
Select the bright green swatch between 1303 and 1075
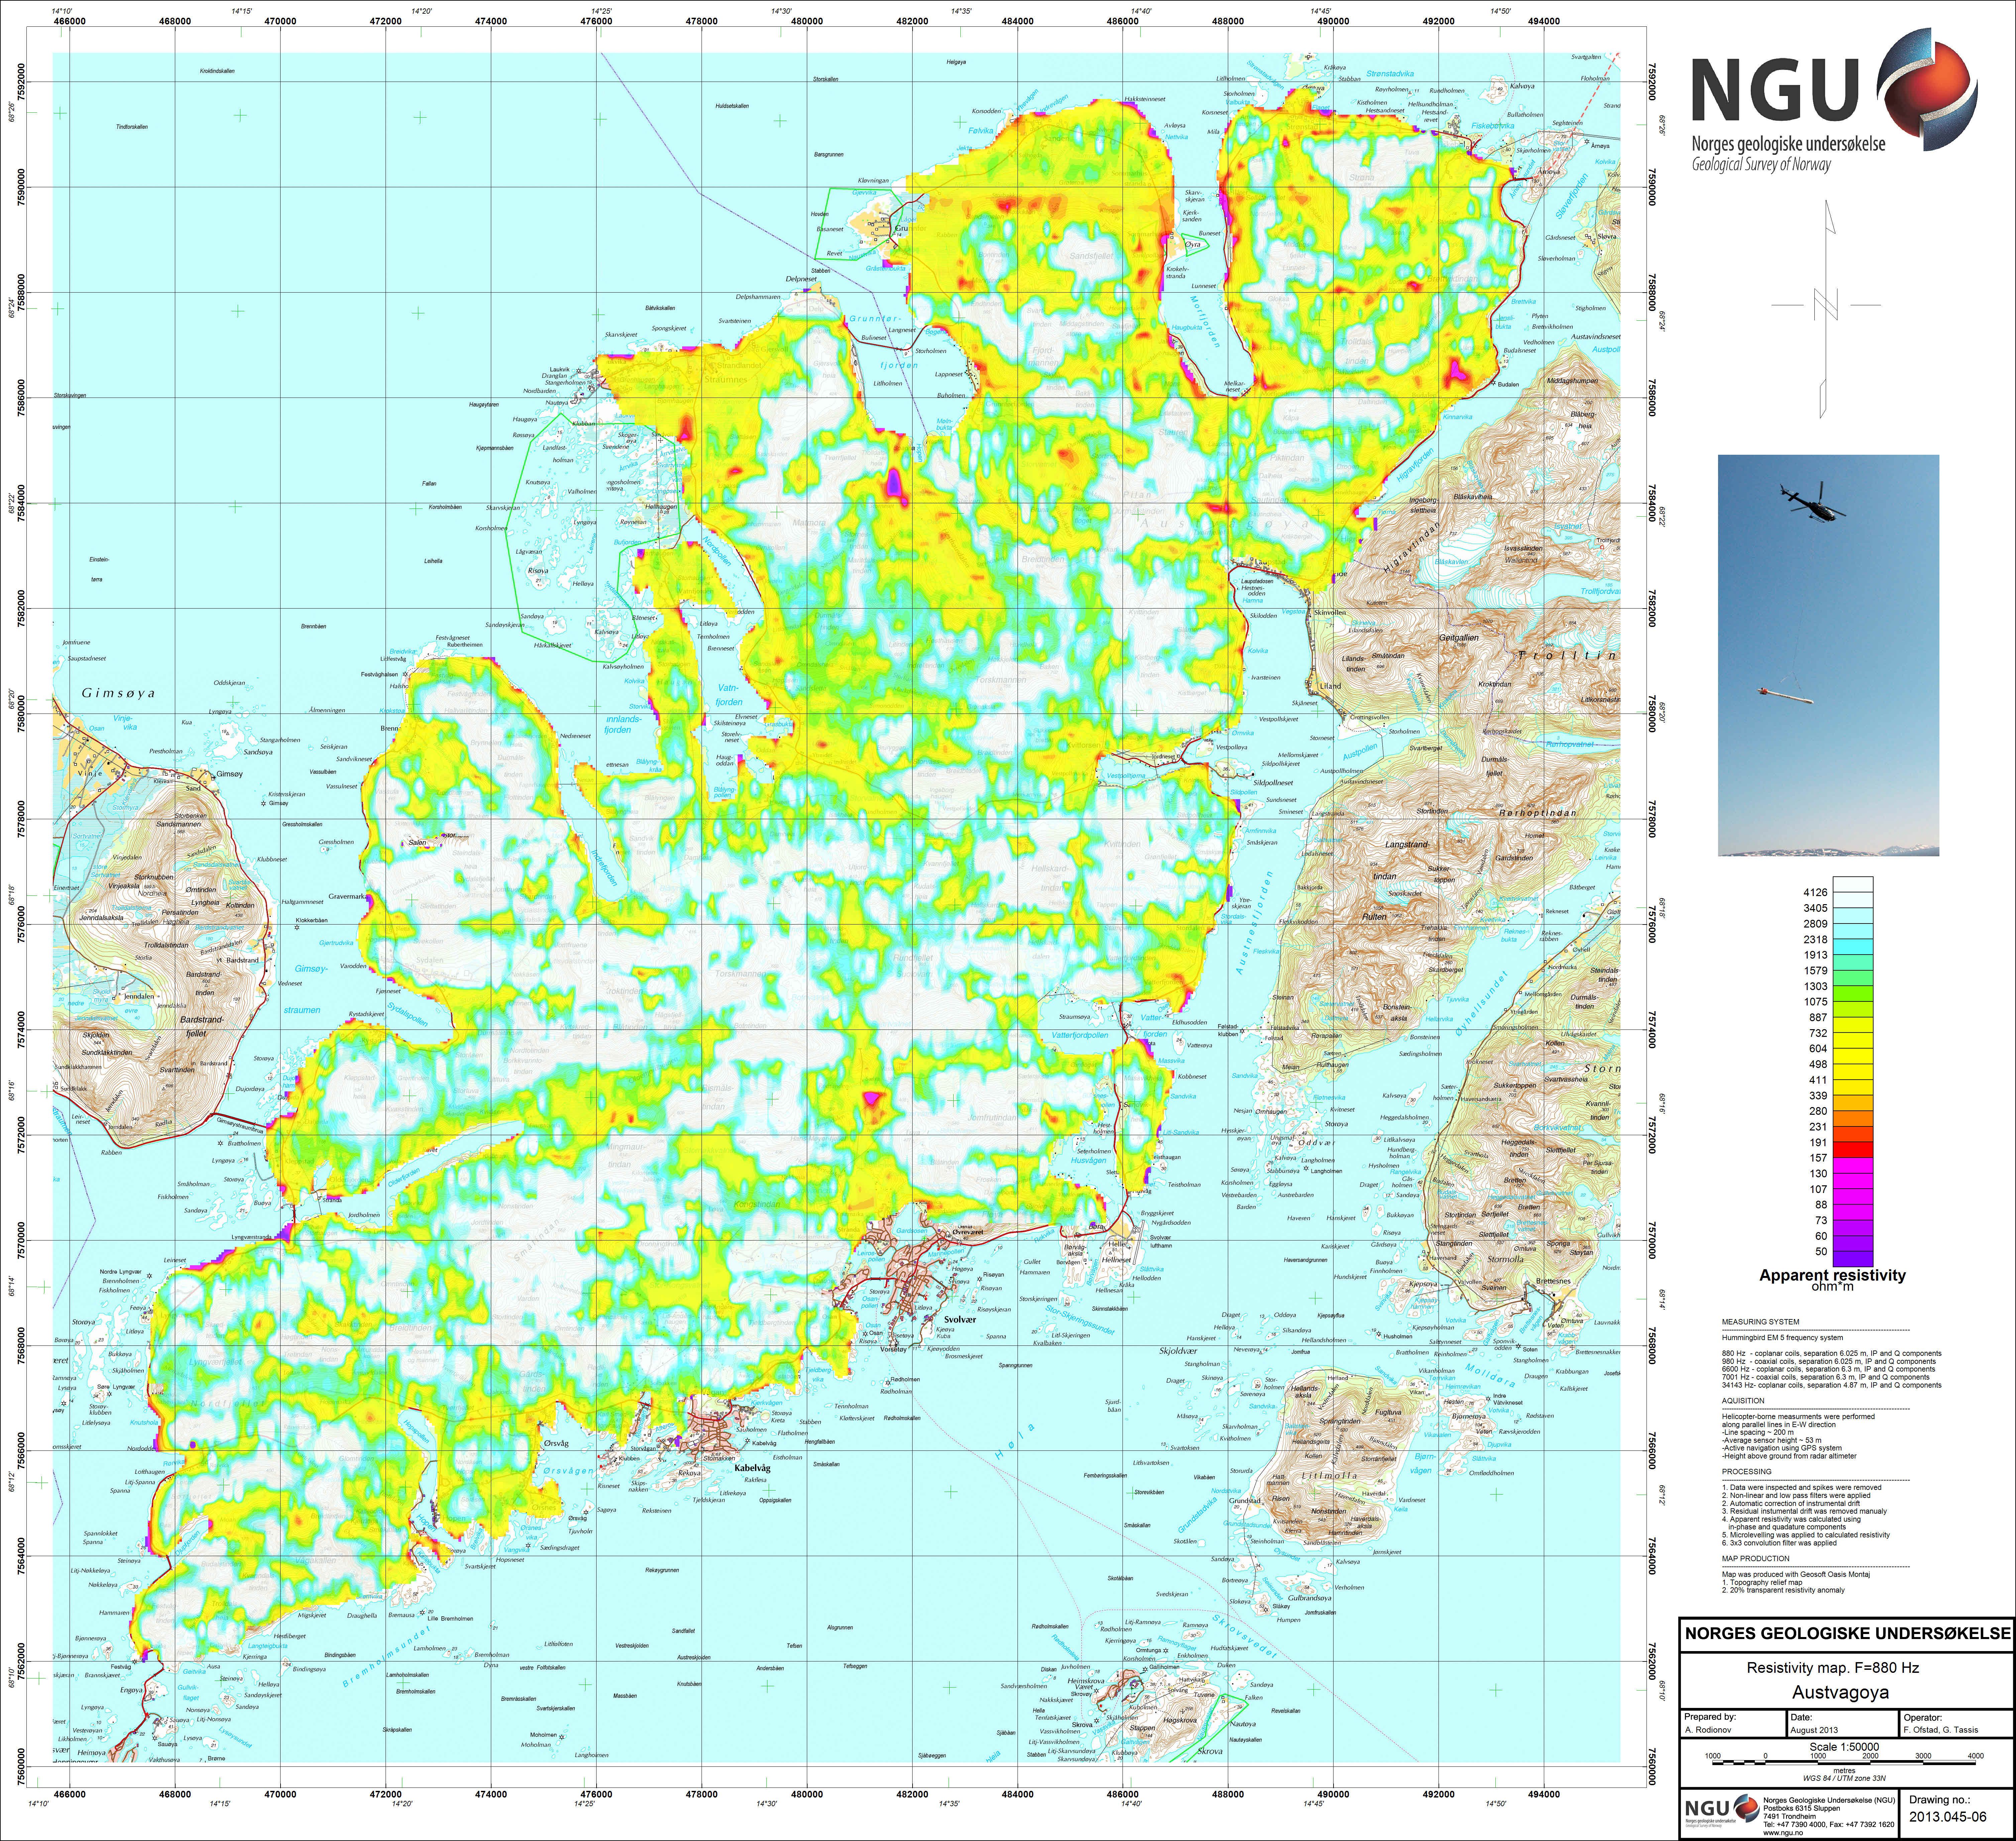[1853, 994]
